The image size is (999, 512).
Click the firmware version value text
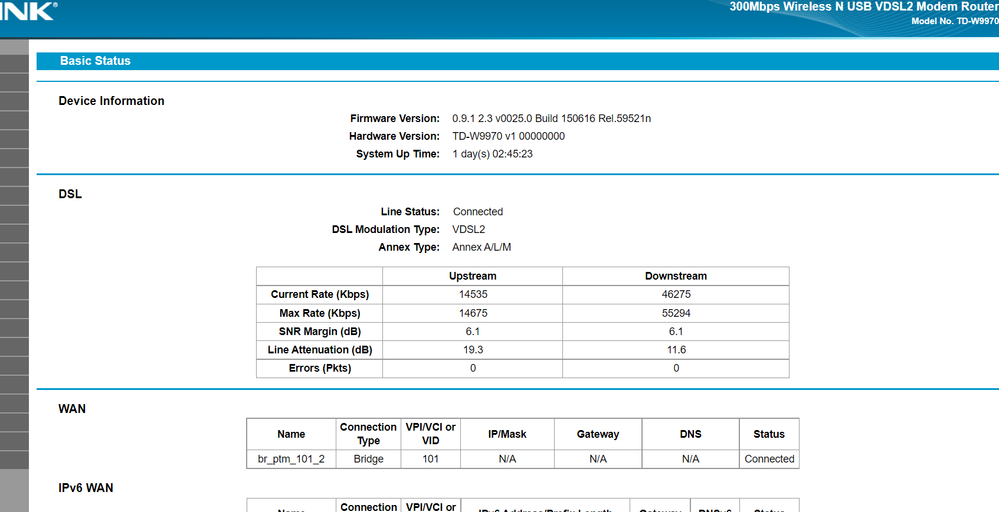551,118
